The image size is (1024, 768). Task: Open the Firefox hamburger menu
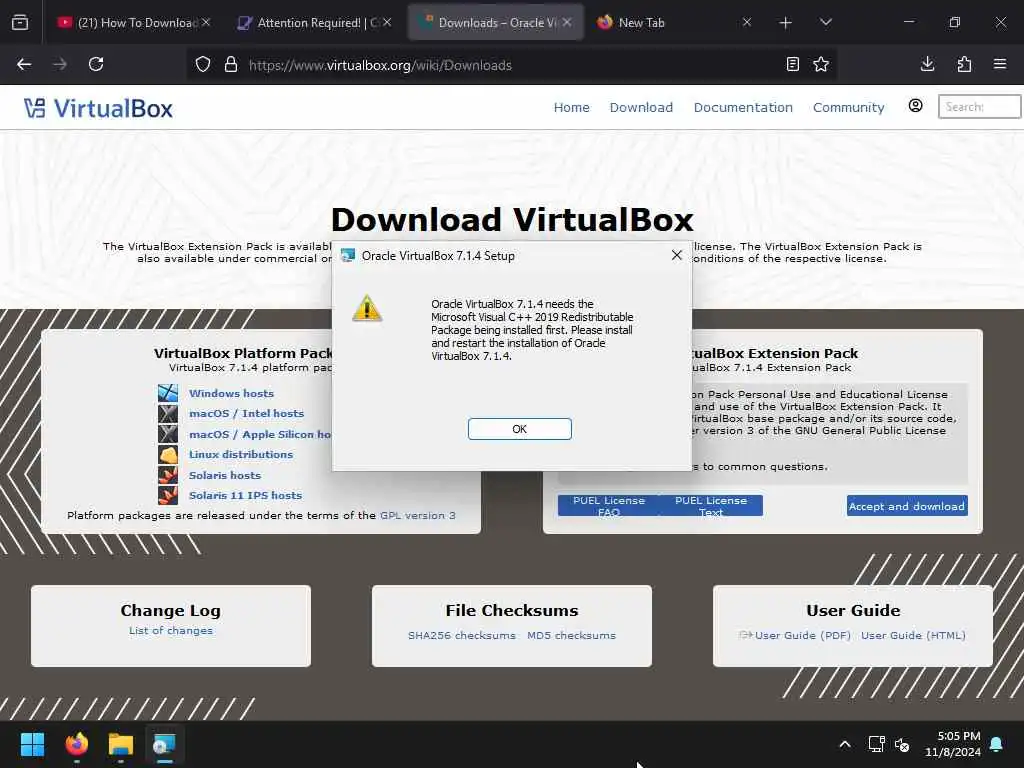pyautogui.click(x=1000, y=64)
